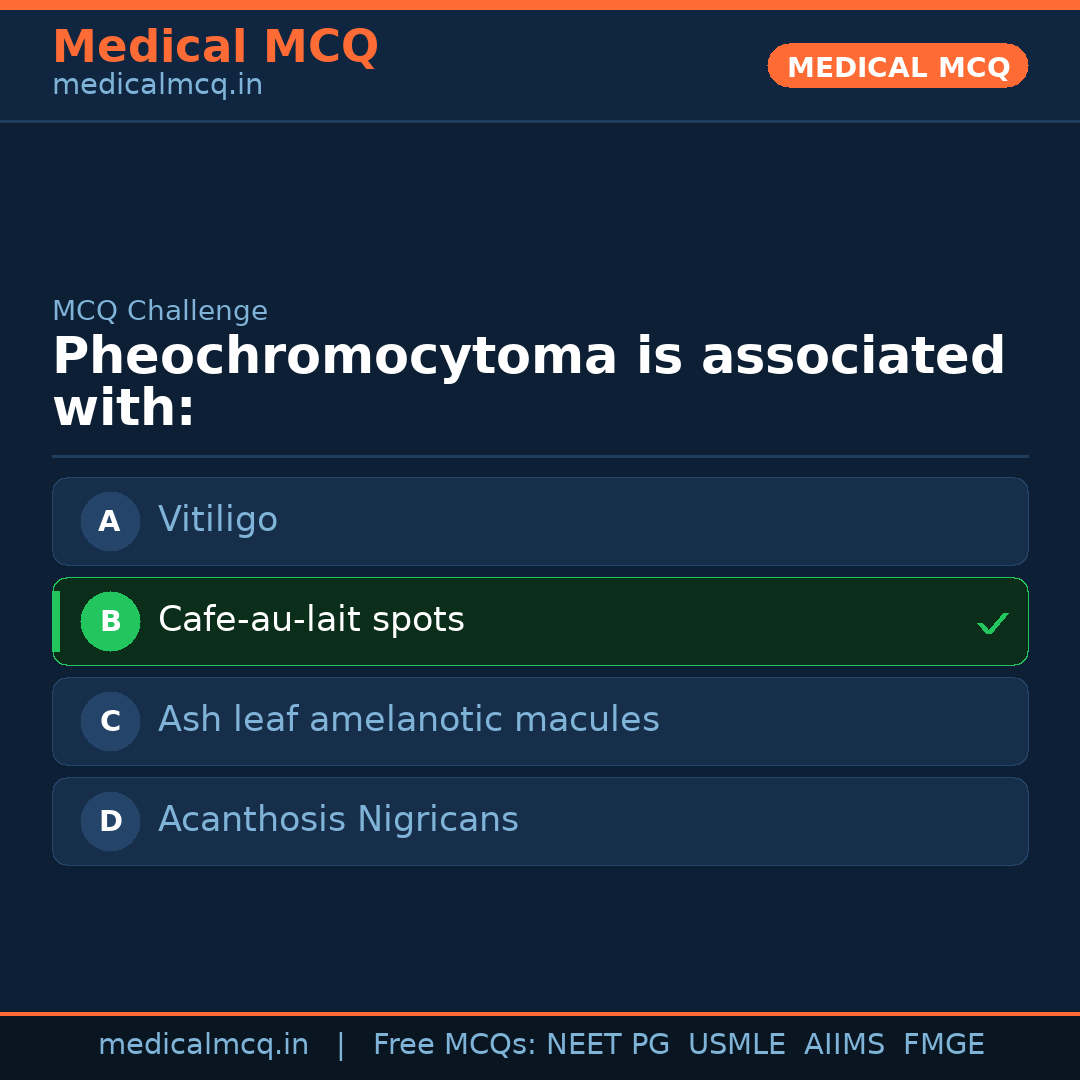This screenshot has height=1080, width=1080.
Task: Click the green checkmark on option B
Action: (992, 623)
